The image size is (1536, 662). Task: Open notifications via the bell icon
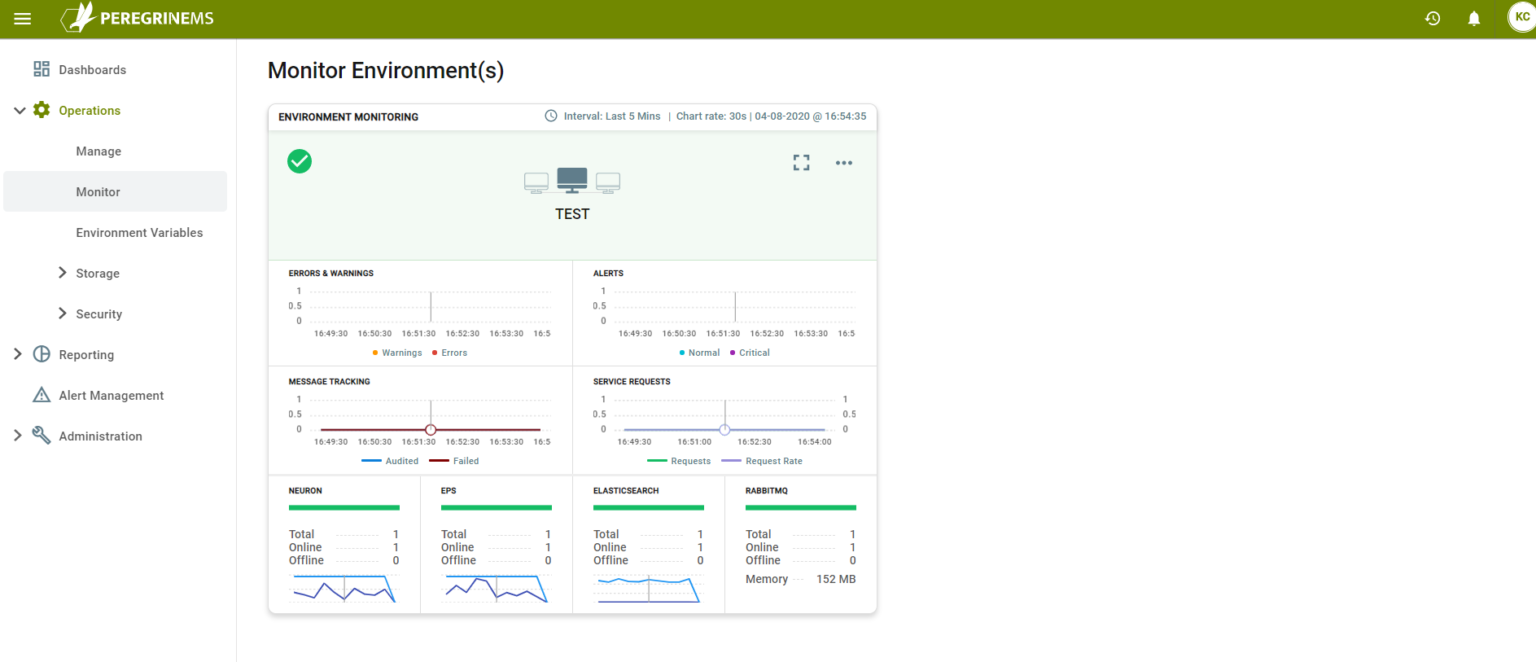1473,17
